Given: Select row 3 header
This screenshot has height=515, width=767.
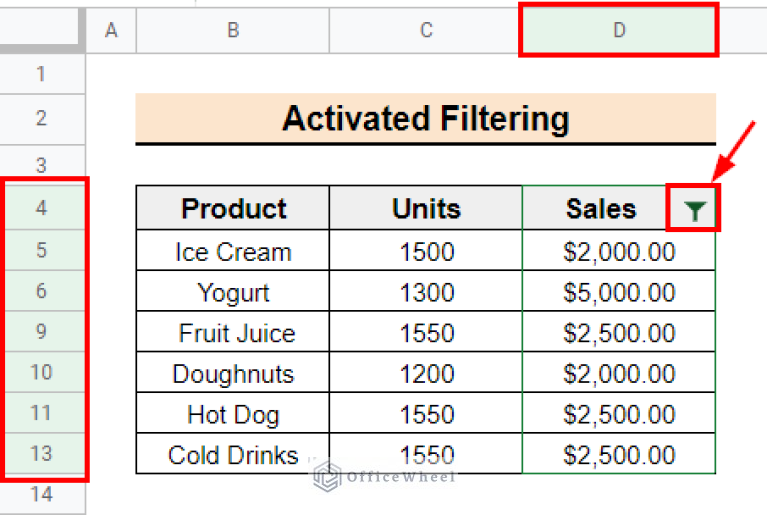Looking at the screenshot, I should [x=42, y=164].
